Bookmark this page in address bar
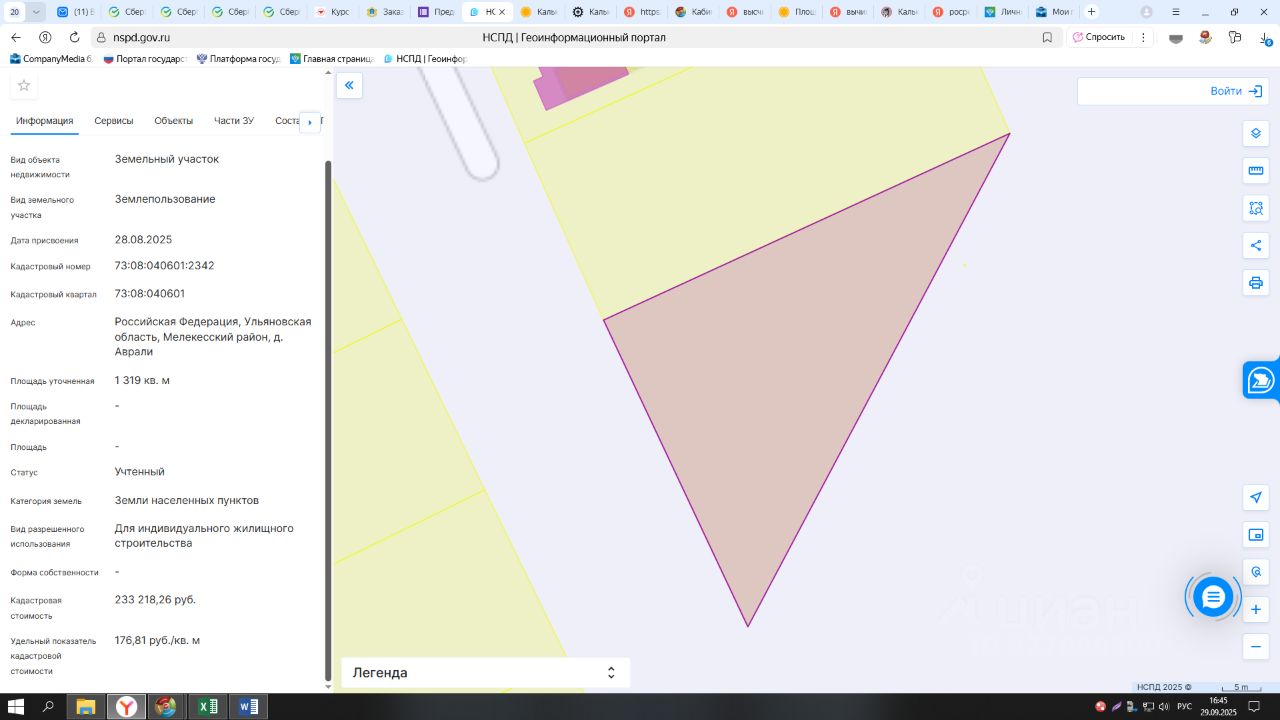Screen dimensions: 1280x720 point(1047,37)
